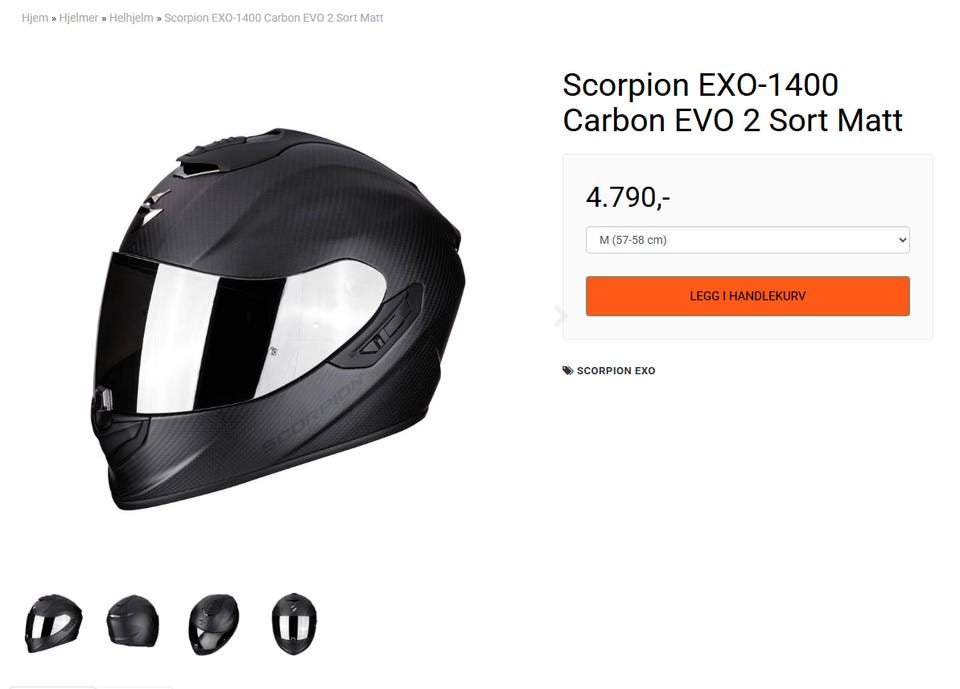The image size is (960, 689).
Task: Click the SCORPION lettering on helmet chin
Action: pos(315,417)
